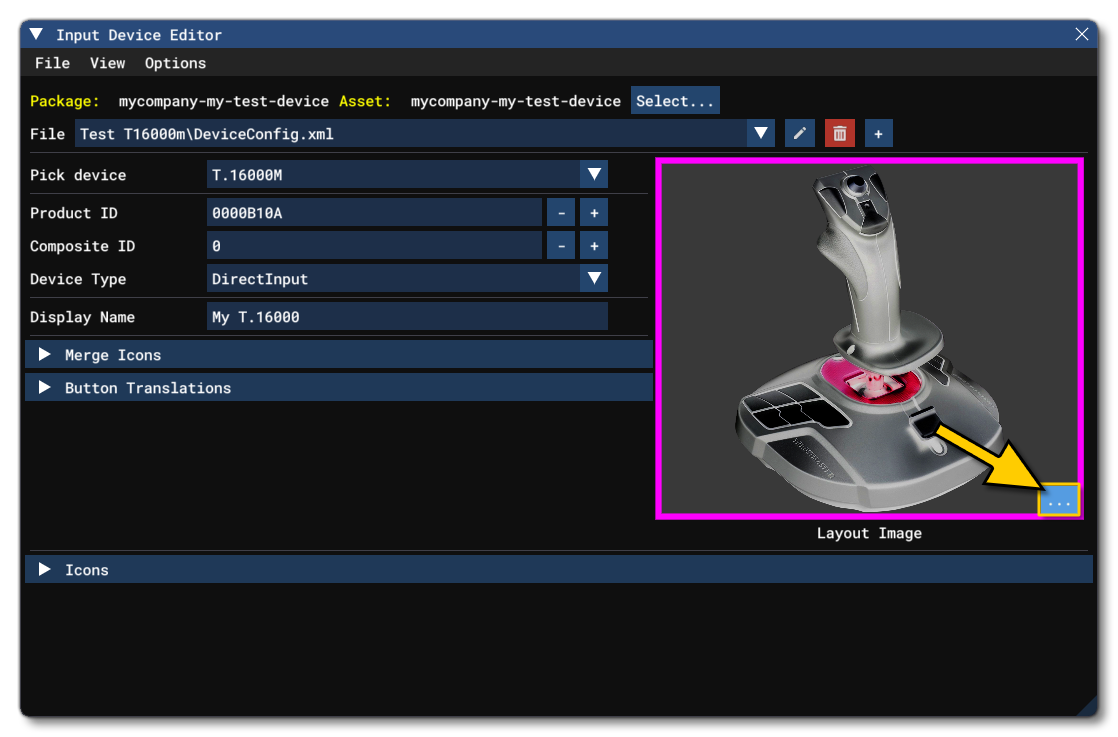Click the Select... asset button
1118x737 pixels.
[x=675, y=101]
